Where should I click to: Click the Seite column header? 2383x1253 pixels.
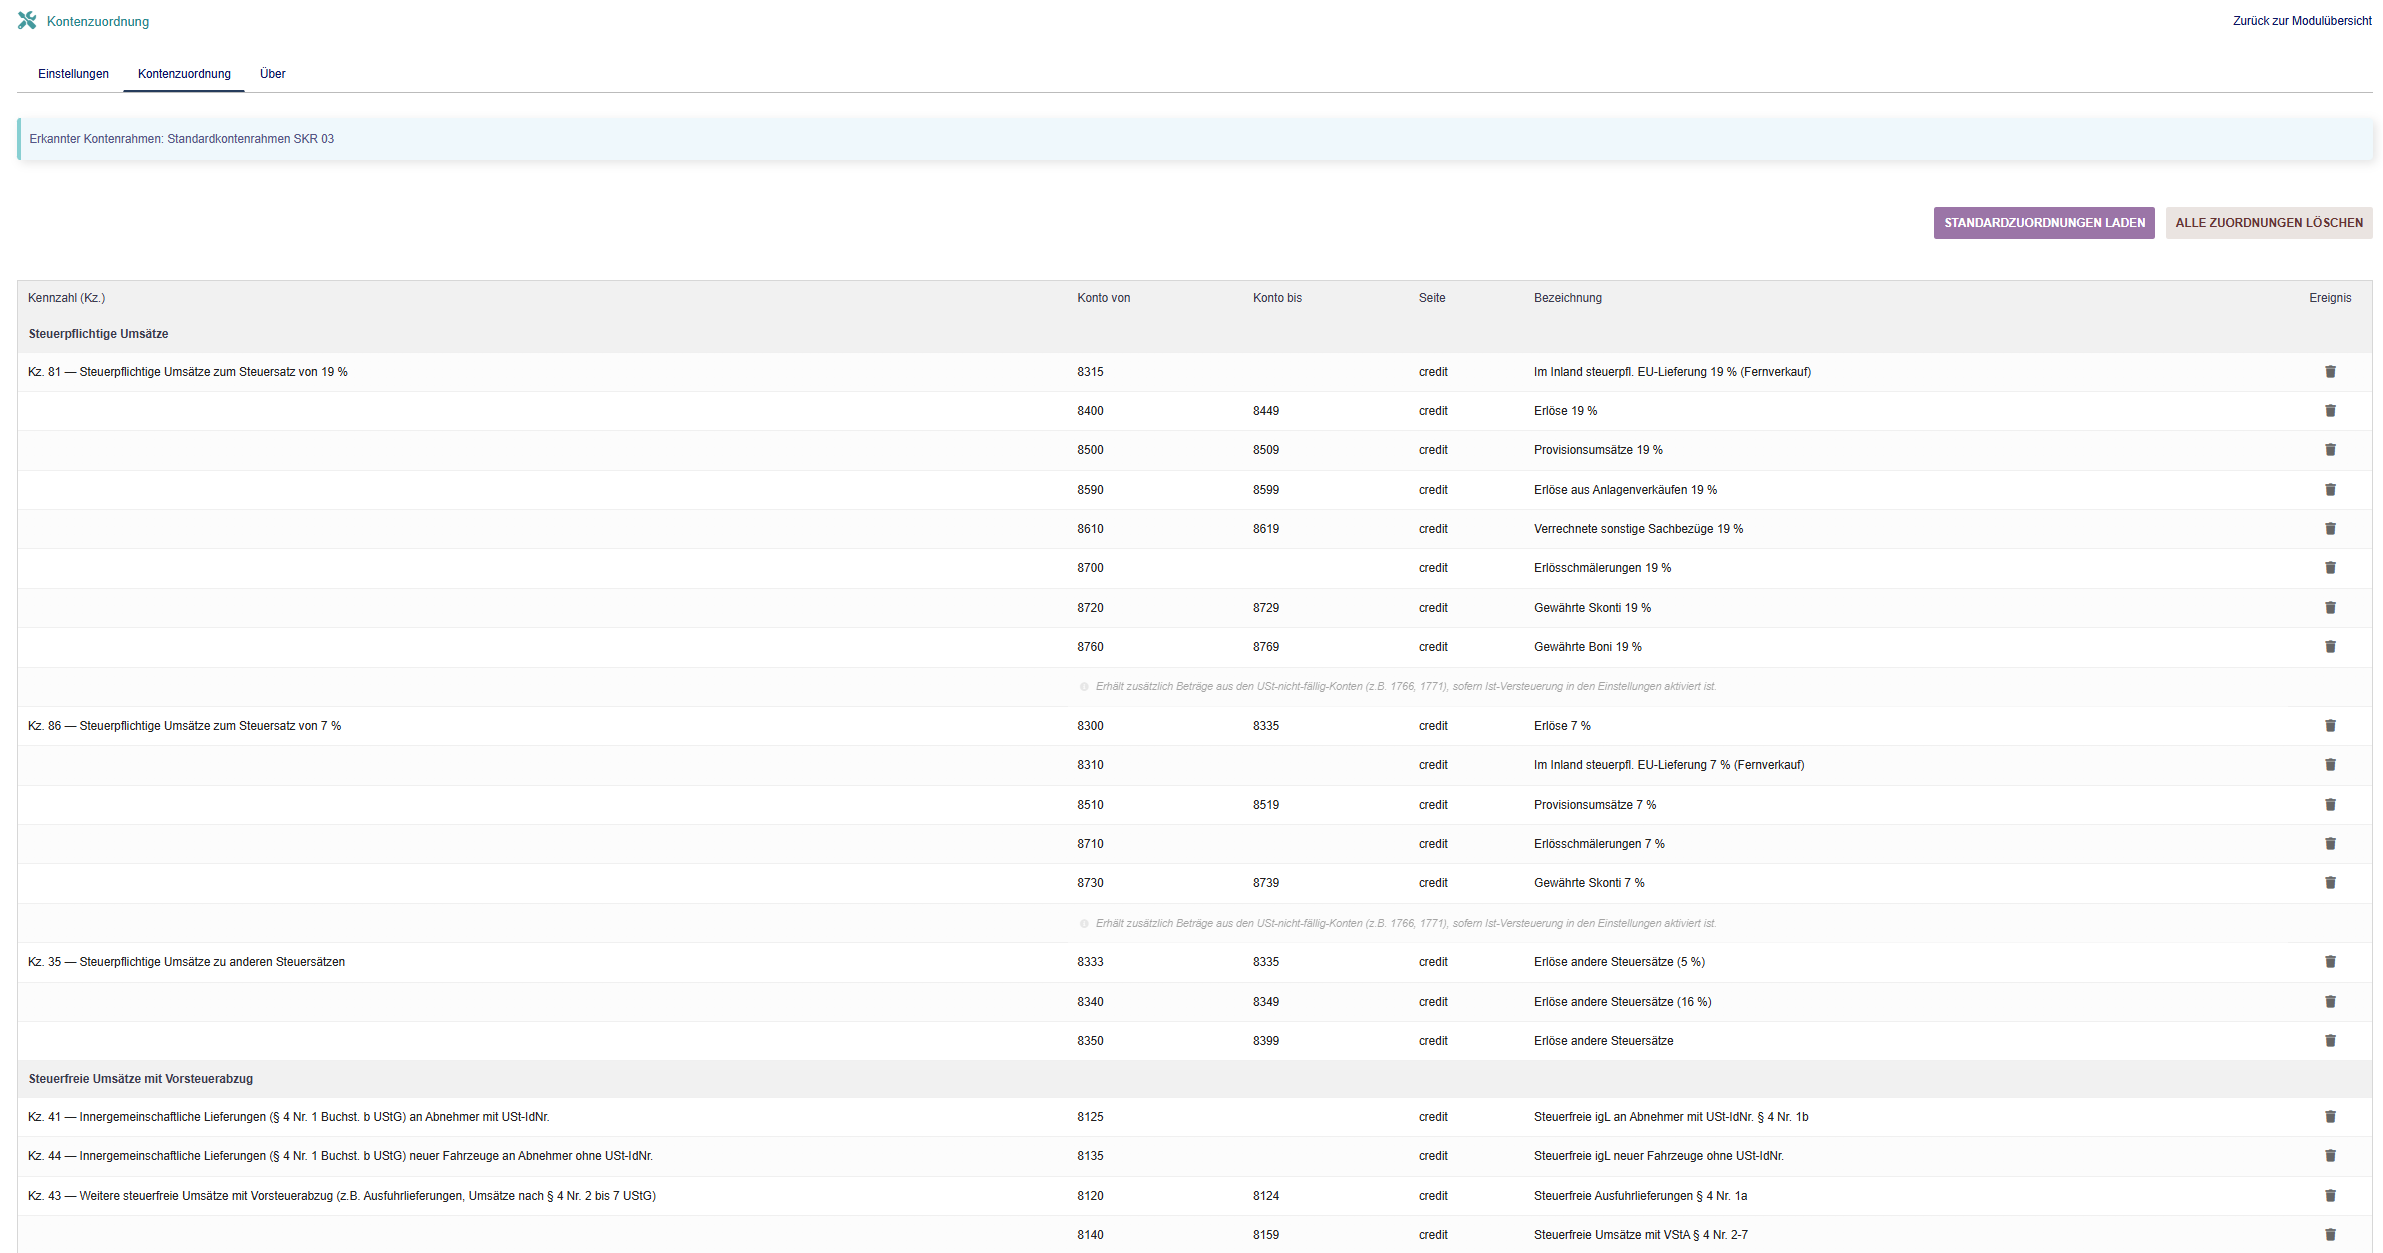(1432, 298)
